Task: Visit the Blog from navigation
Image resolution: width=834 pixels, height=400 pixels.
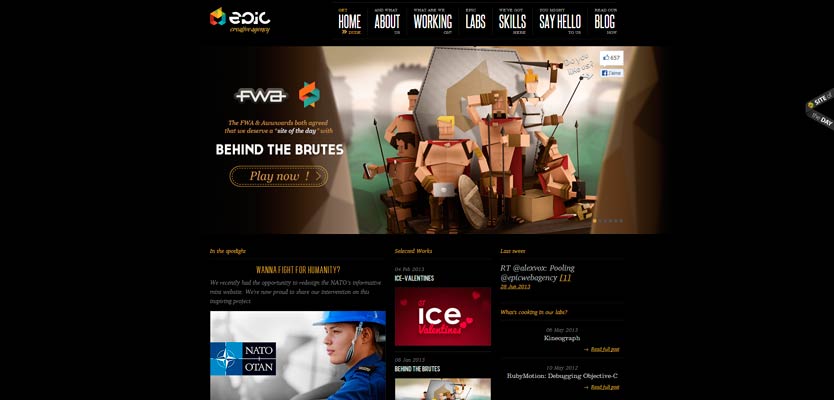Action: [x=605, y=22]
